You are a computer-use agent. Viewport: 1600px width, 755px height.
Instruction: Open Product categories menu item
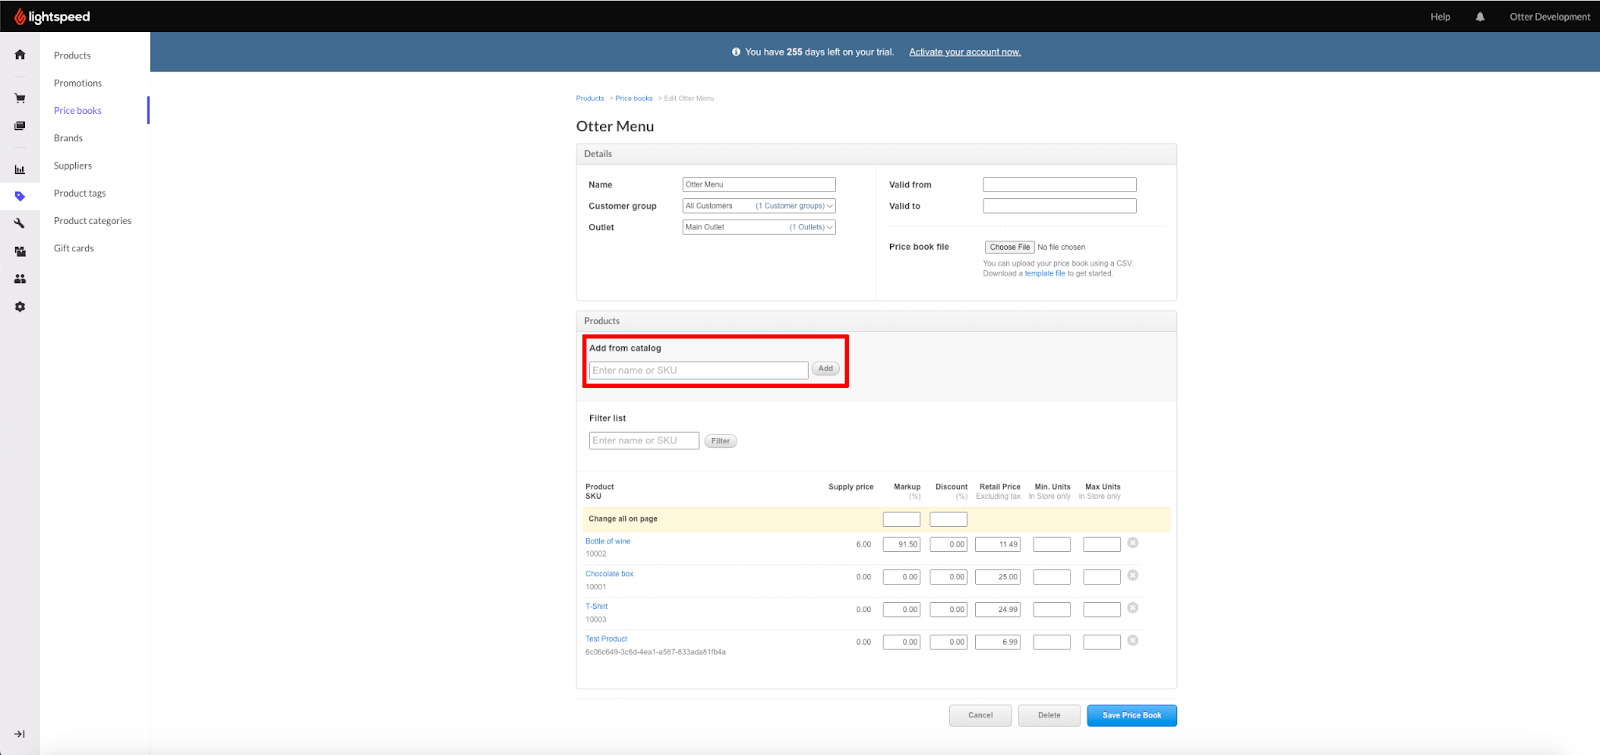tap(93, 221)
